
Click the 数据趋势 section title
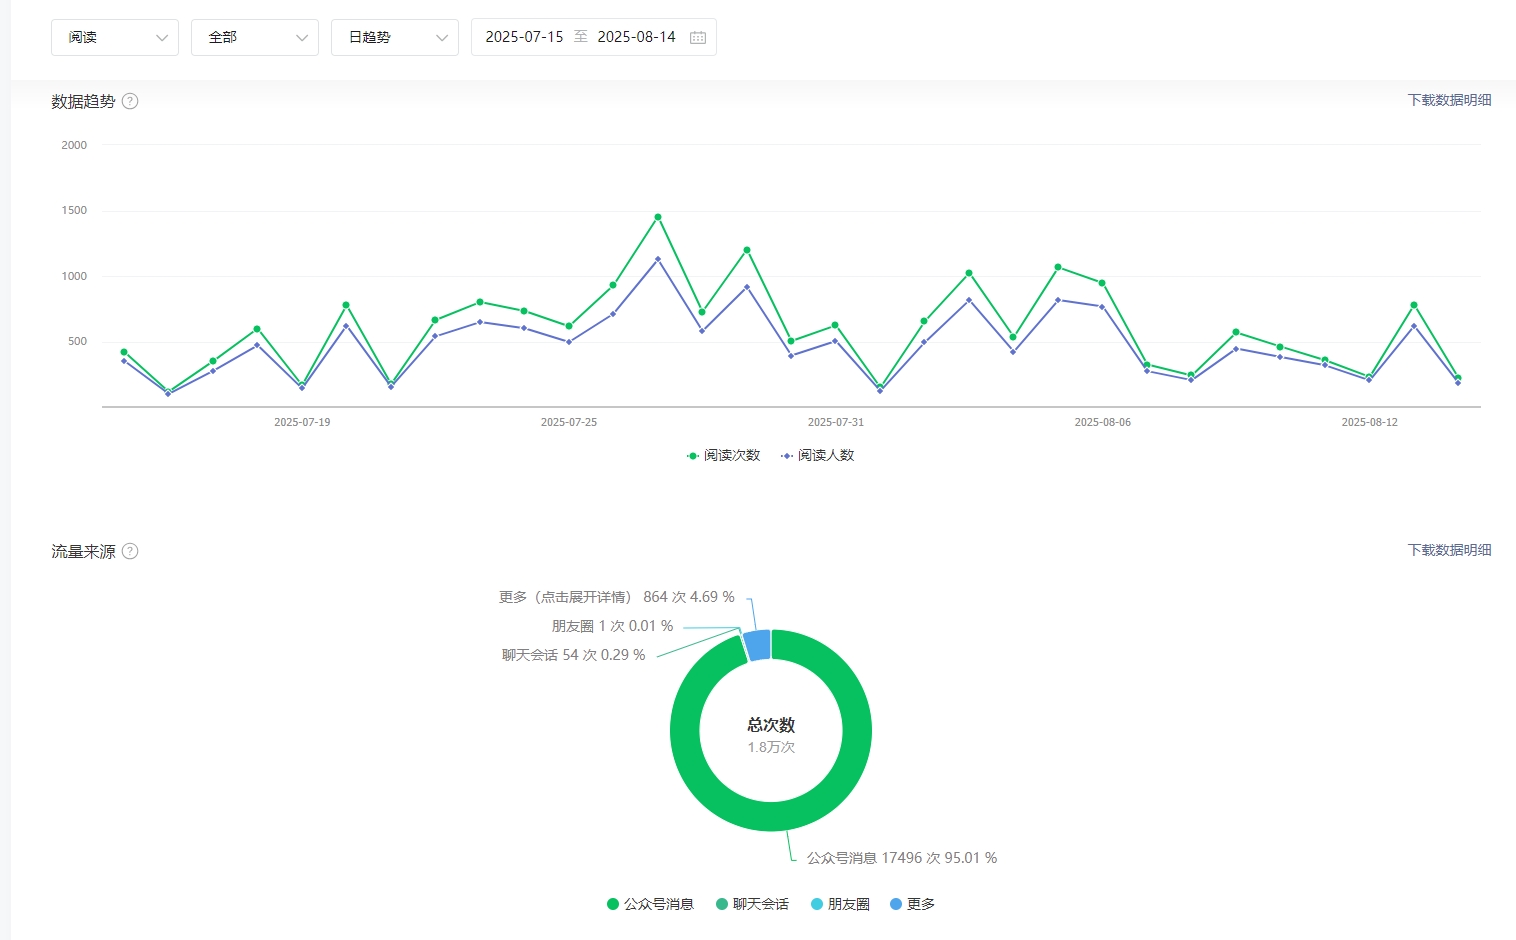(83, 101)
